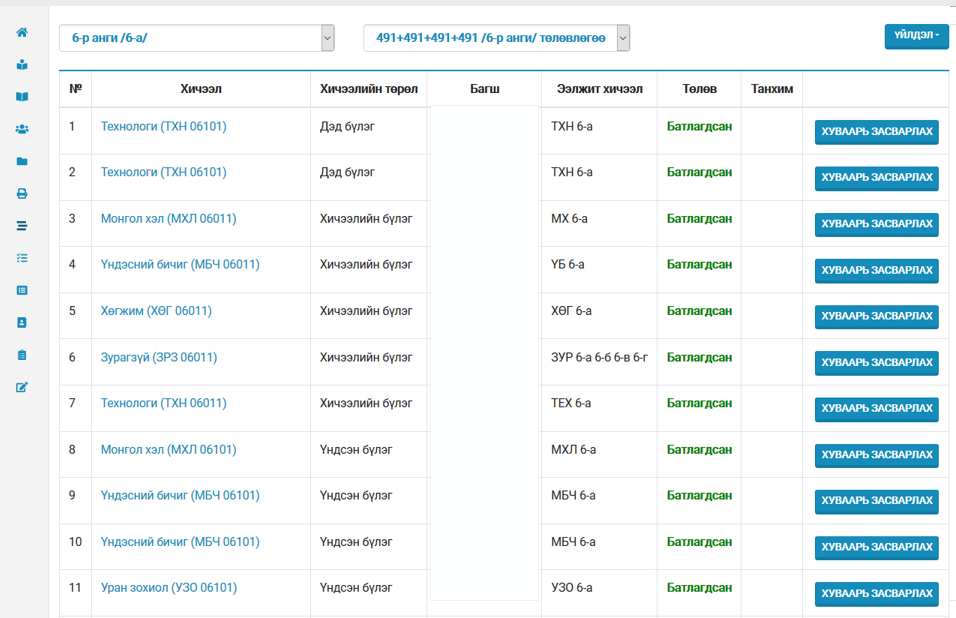Open the edit pencil icon in the sidebar

click(22, 387)
